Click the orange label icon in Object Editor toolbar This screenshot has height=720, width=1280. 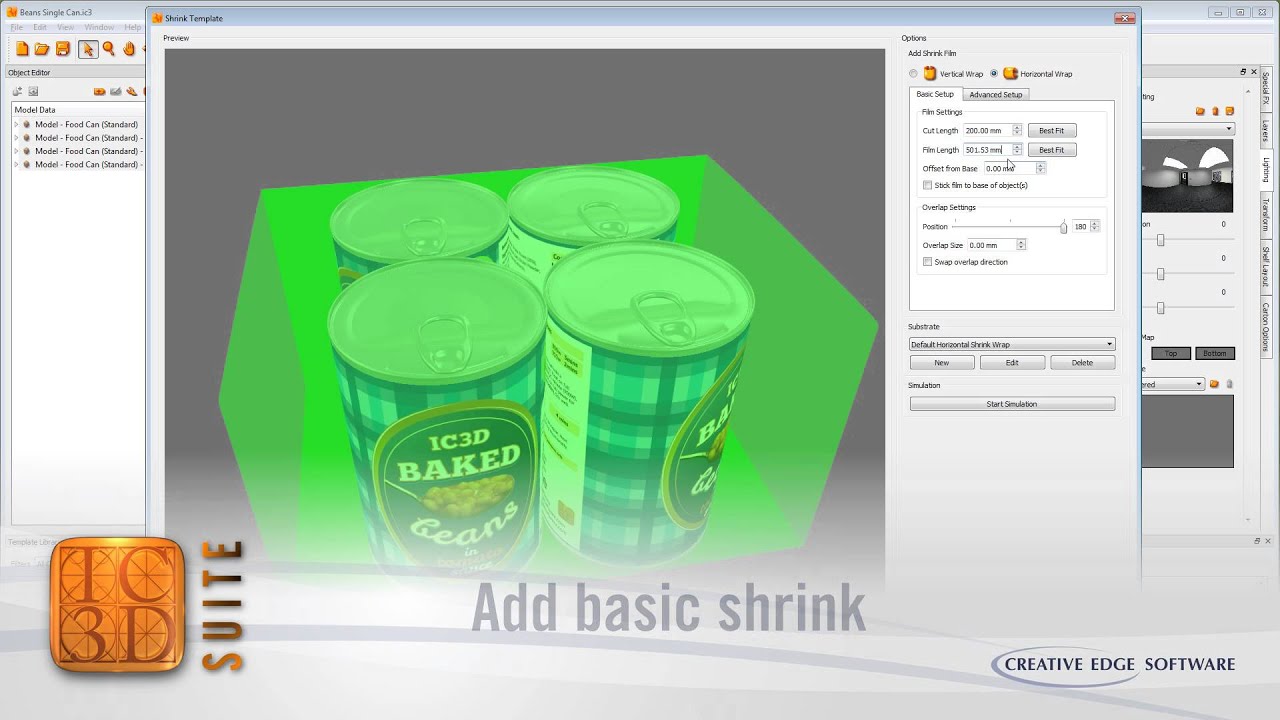100,91
